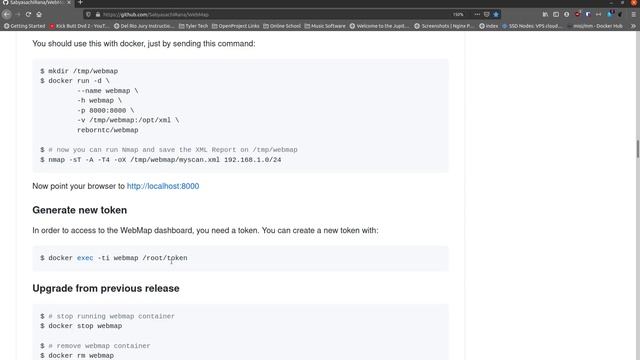Screen dimensions: 640x360
Task: Open the Welcome to the Jupyter bookmark
Action: click(379, 26)
